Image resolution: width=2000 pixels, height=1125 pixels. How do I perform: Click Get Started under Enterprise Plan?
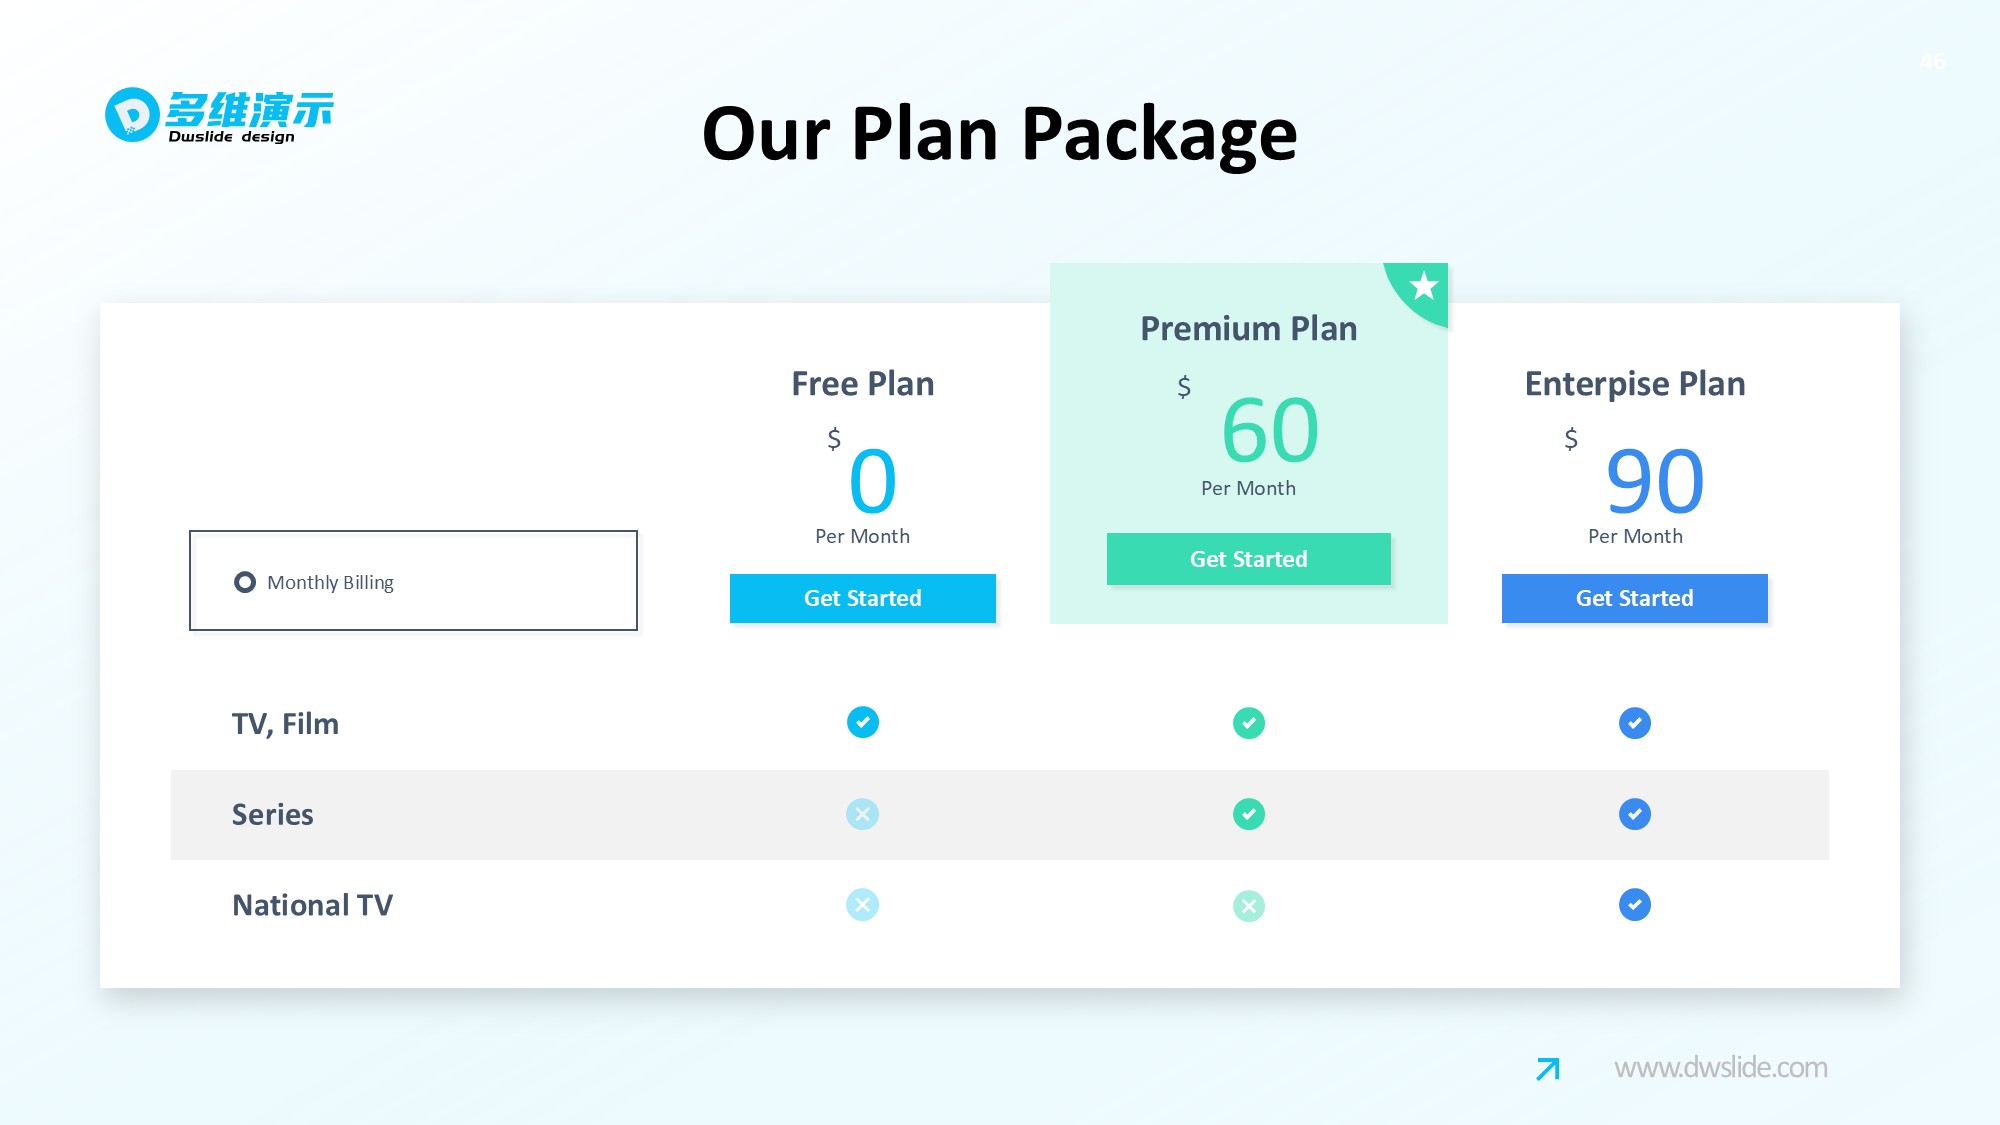tap(1634, 598)
